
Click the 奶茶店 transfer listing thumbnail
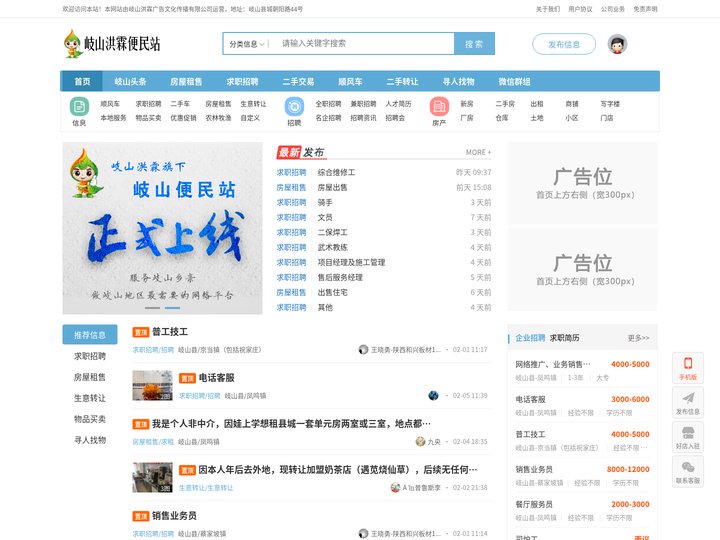(x=152, y=477)
